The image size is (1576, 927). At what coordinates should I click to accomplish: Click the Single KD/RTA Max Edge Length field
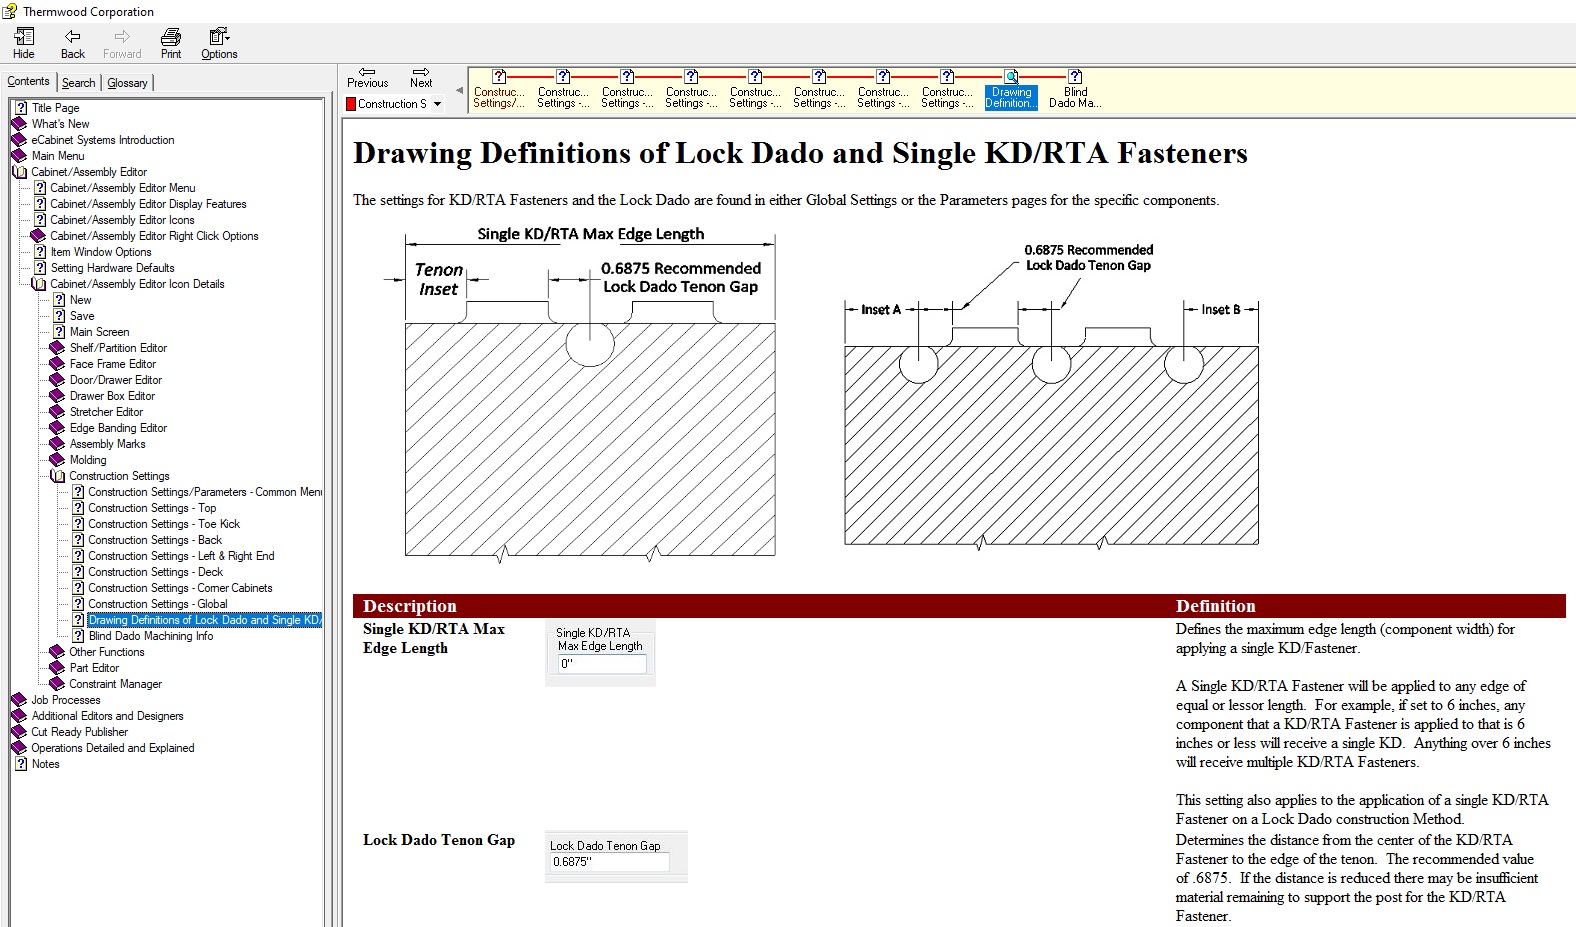(x=602, y=664)
